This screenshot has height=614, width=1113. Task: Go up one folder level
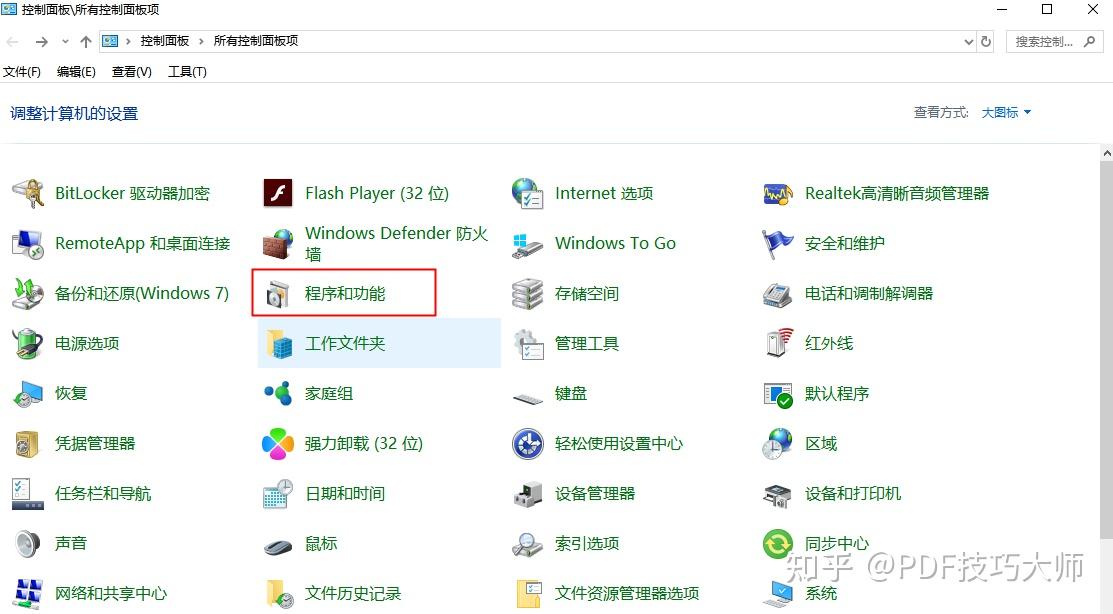[86, 42]
